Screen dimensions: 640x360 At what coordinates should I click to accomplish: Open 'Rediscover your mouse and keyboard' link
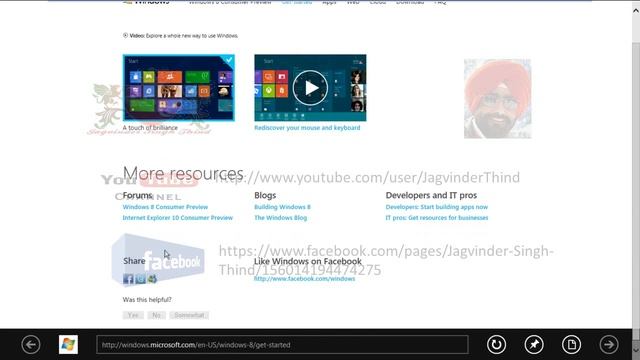pyautogui.click(x=307, y=128)
